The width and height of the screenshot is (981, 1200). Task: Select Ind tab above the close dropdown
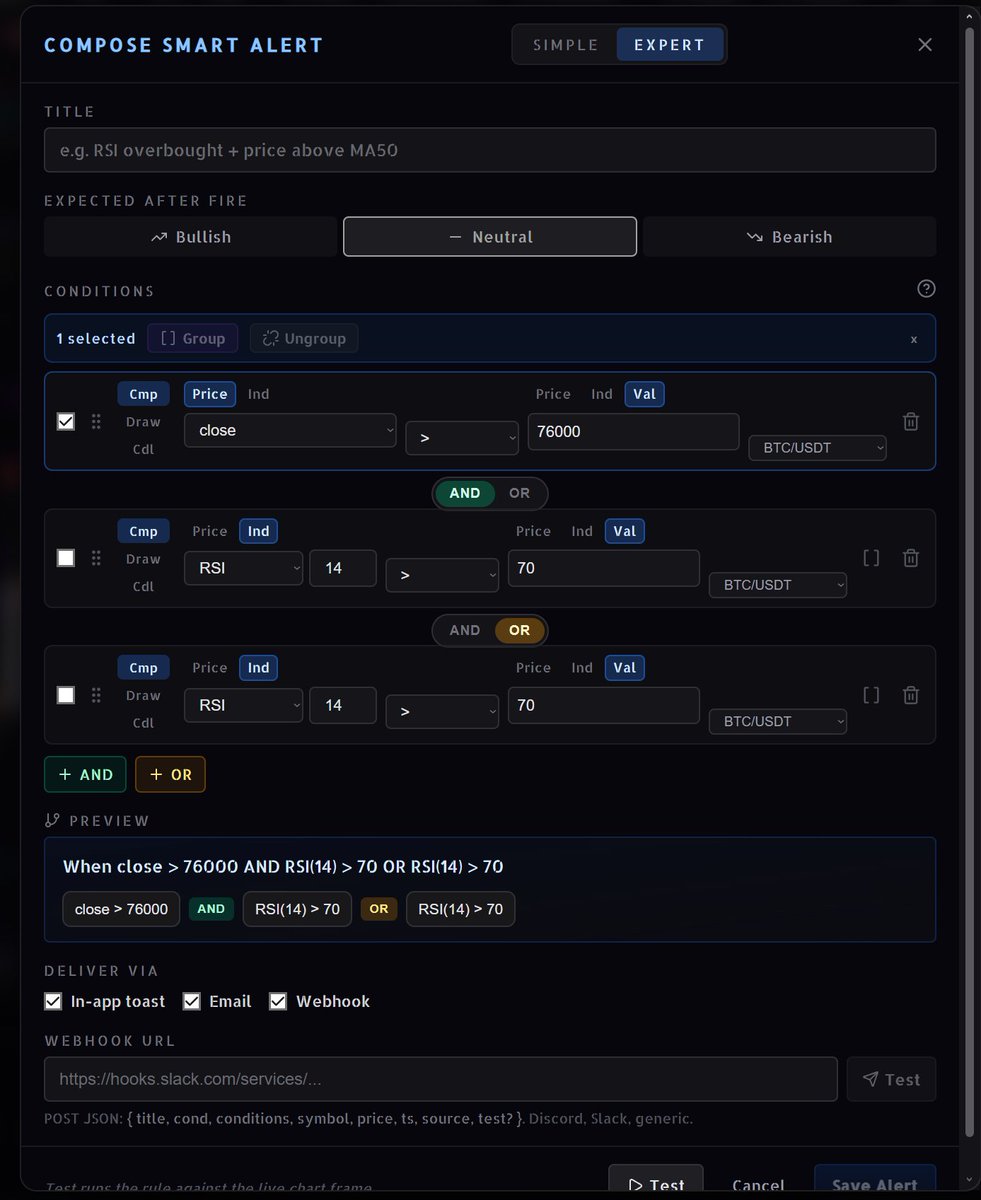[258, 394]
